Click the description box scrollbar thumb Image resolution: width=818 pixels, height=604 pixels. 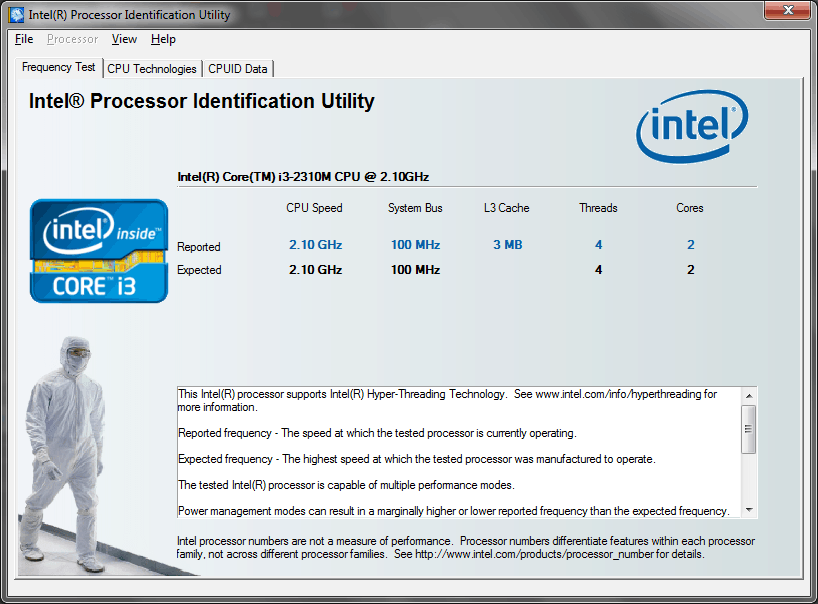[749, 429]
